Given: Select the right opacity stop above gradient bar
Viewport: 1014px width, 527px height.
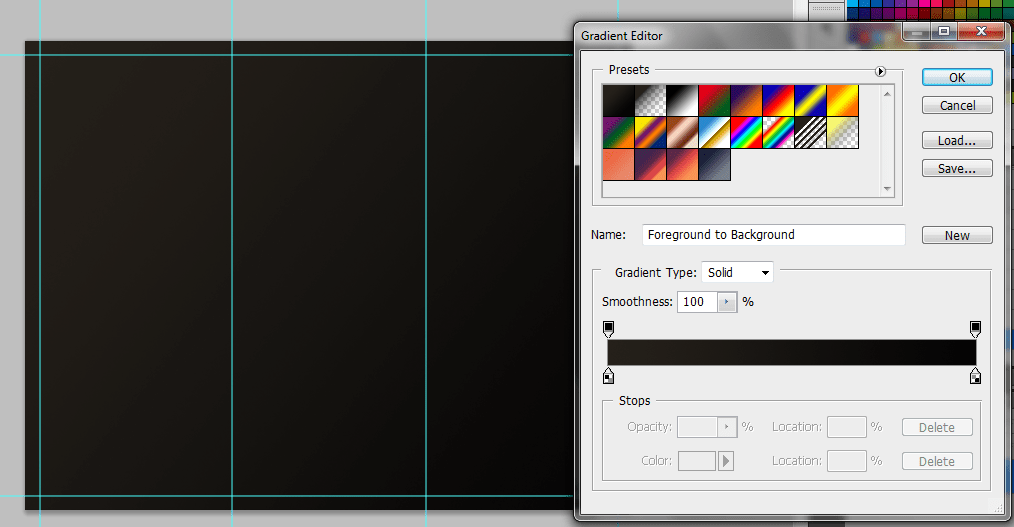Looking at the screenshot, I should point(975,328).
